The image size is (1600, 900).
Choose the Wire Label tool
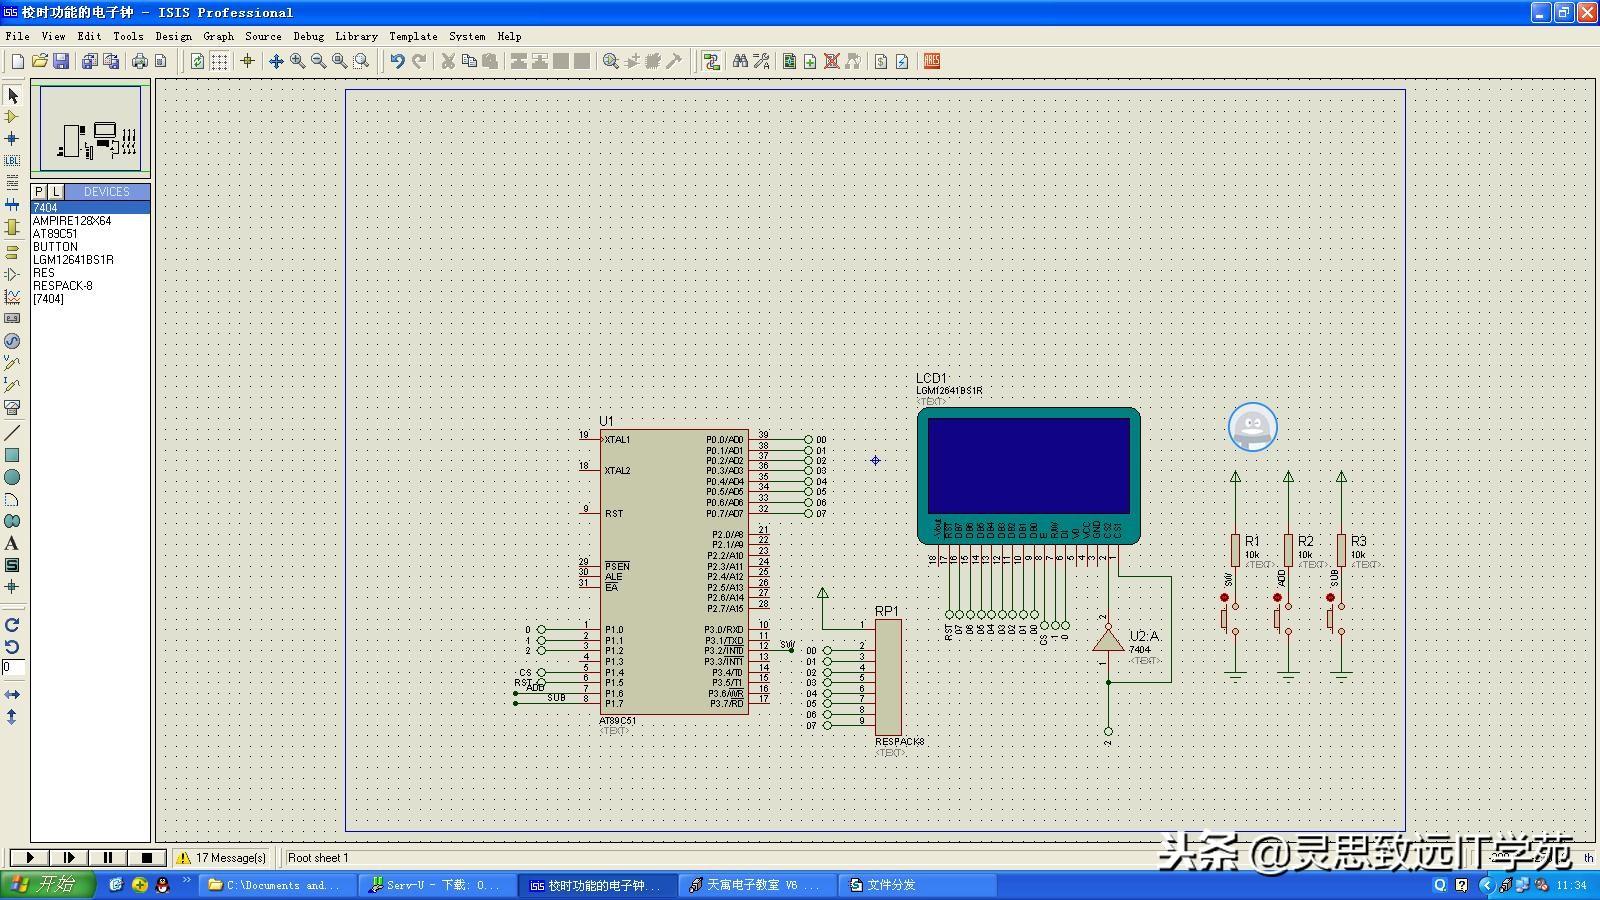coord(12,161)
